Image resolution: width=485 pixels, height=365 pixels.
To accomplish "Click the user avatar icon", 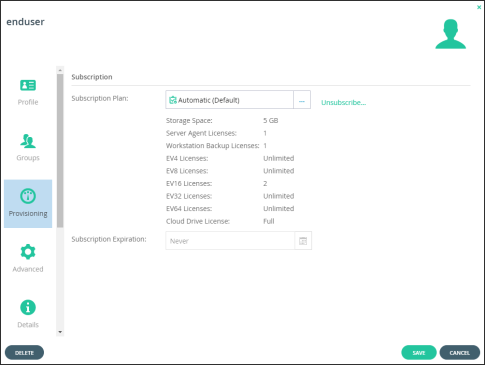I will tap(451, 34).
